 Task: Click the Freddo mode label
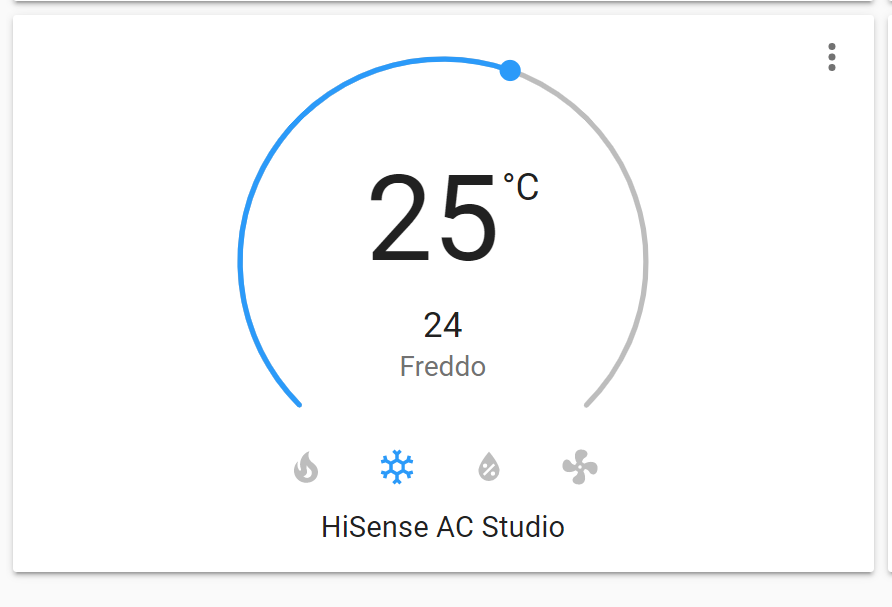coord(442,366)
